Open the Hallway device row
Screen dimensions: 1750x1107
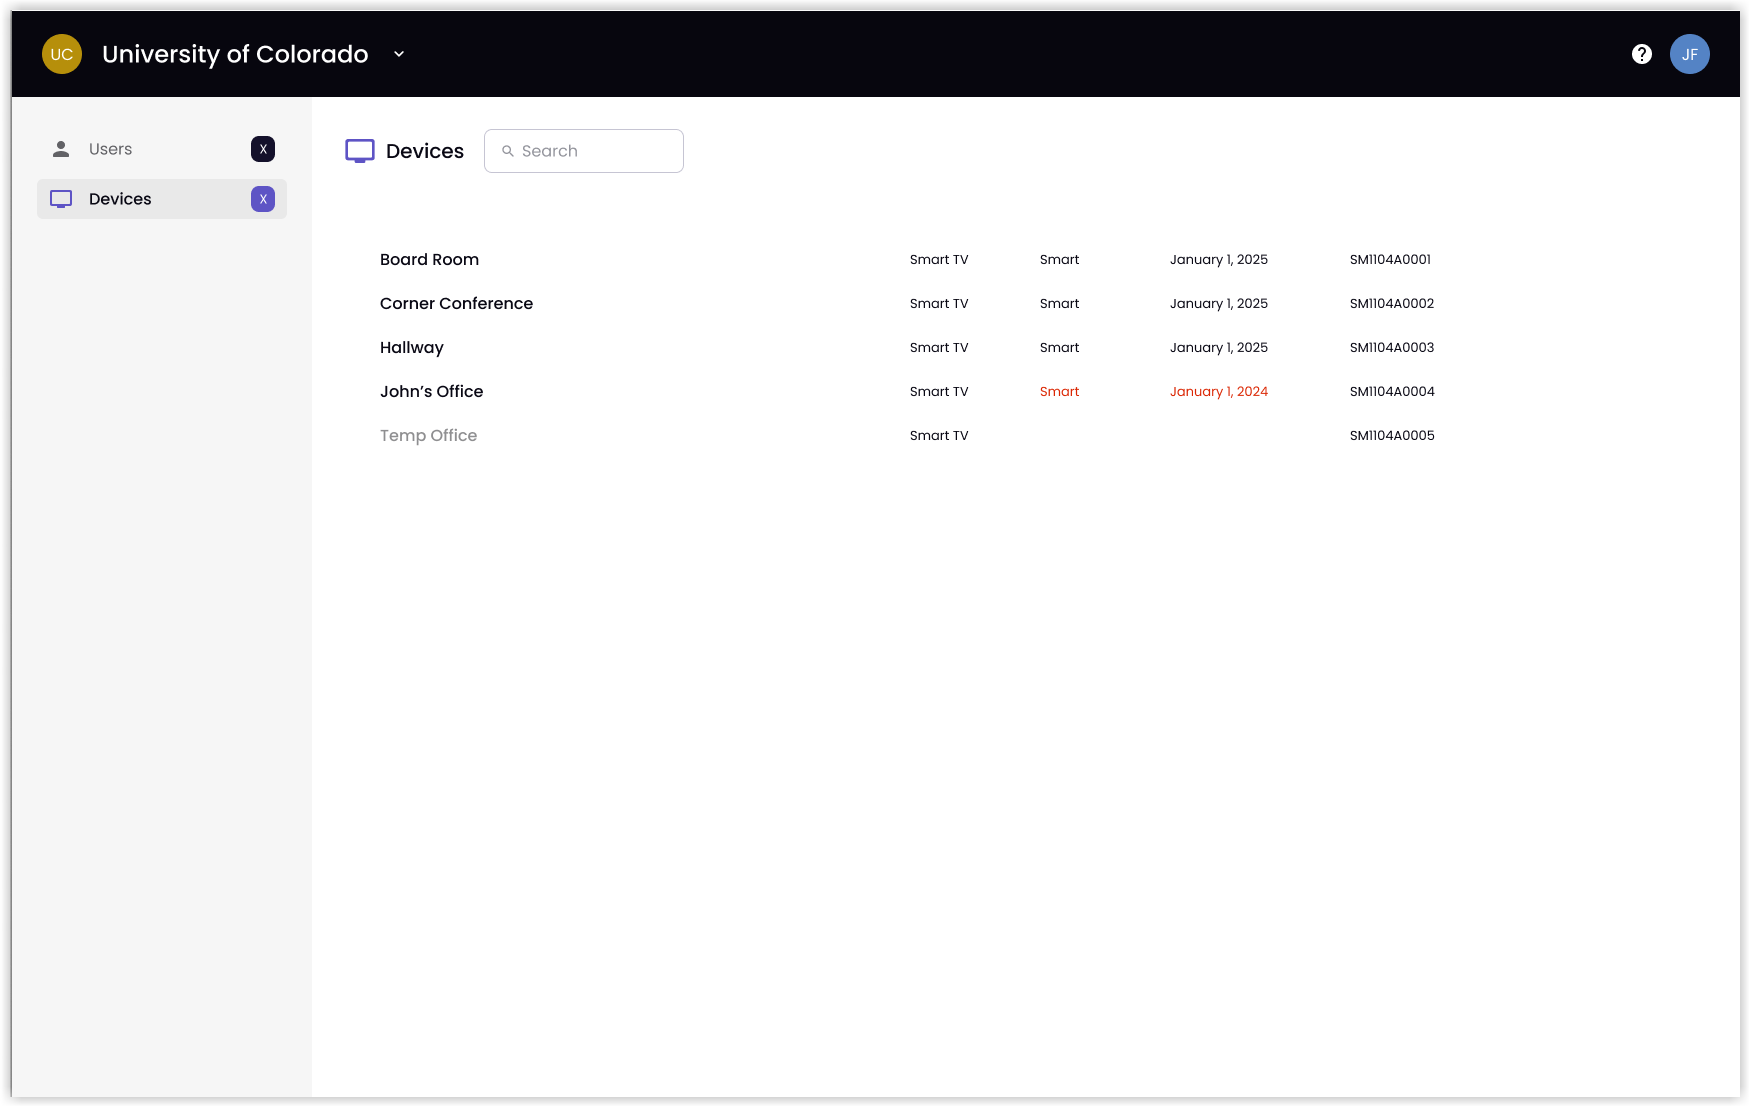click(x=411, y=347)
